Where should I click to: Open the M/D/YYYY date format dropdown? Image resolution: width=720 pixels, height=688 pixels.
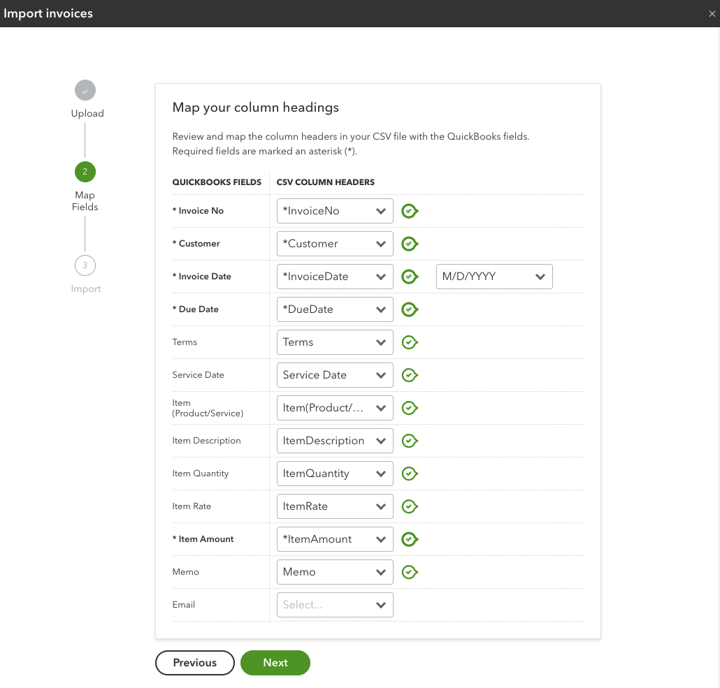point(494,276)
